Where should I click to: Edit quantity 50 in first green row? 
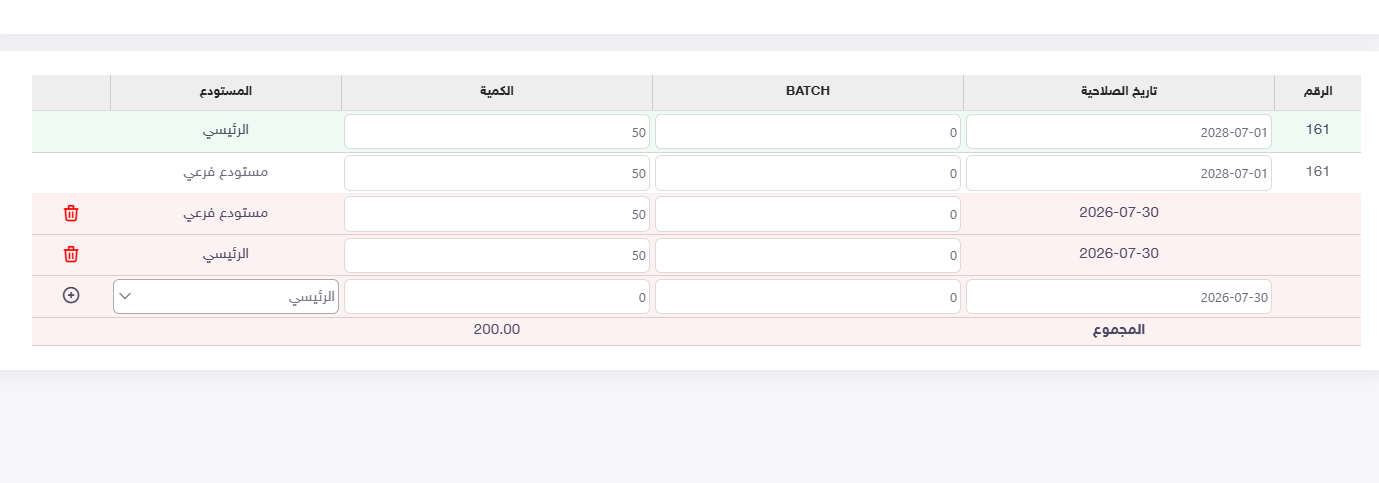tap(497, 132)
